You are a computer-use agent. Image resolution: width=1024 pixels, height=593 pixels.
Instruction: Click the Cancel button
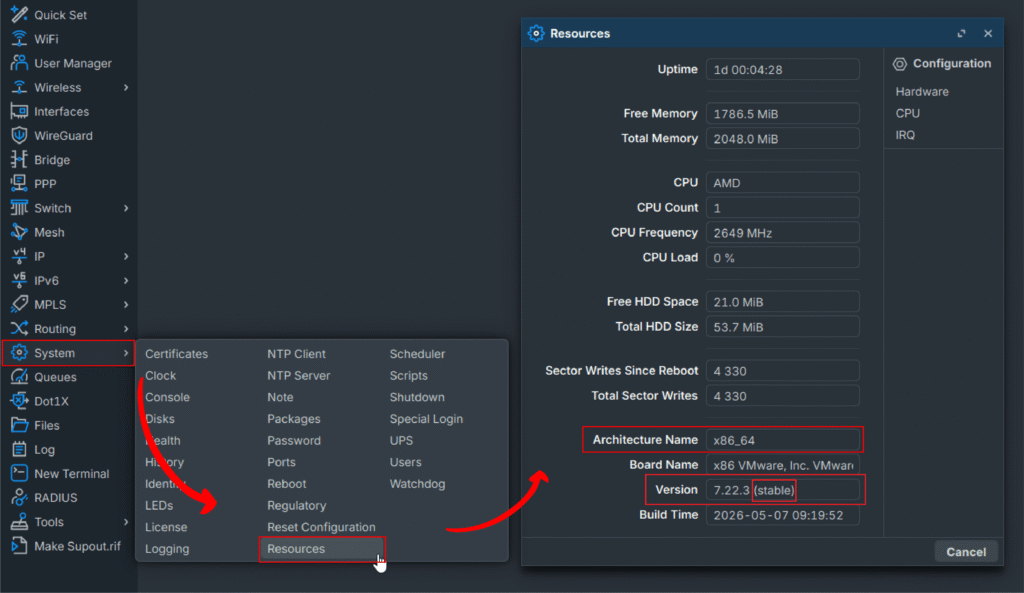point(966,552)
